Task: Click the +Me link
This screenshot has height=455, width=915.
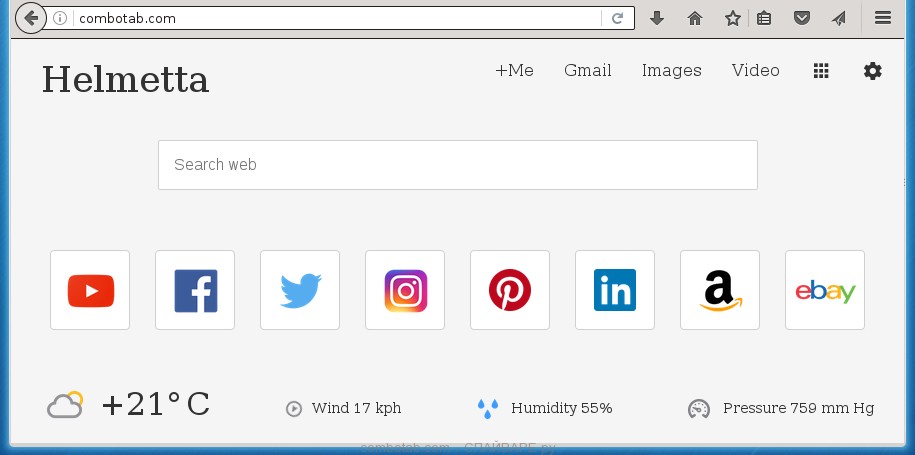Action: [514, 70]
